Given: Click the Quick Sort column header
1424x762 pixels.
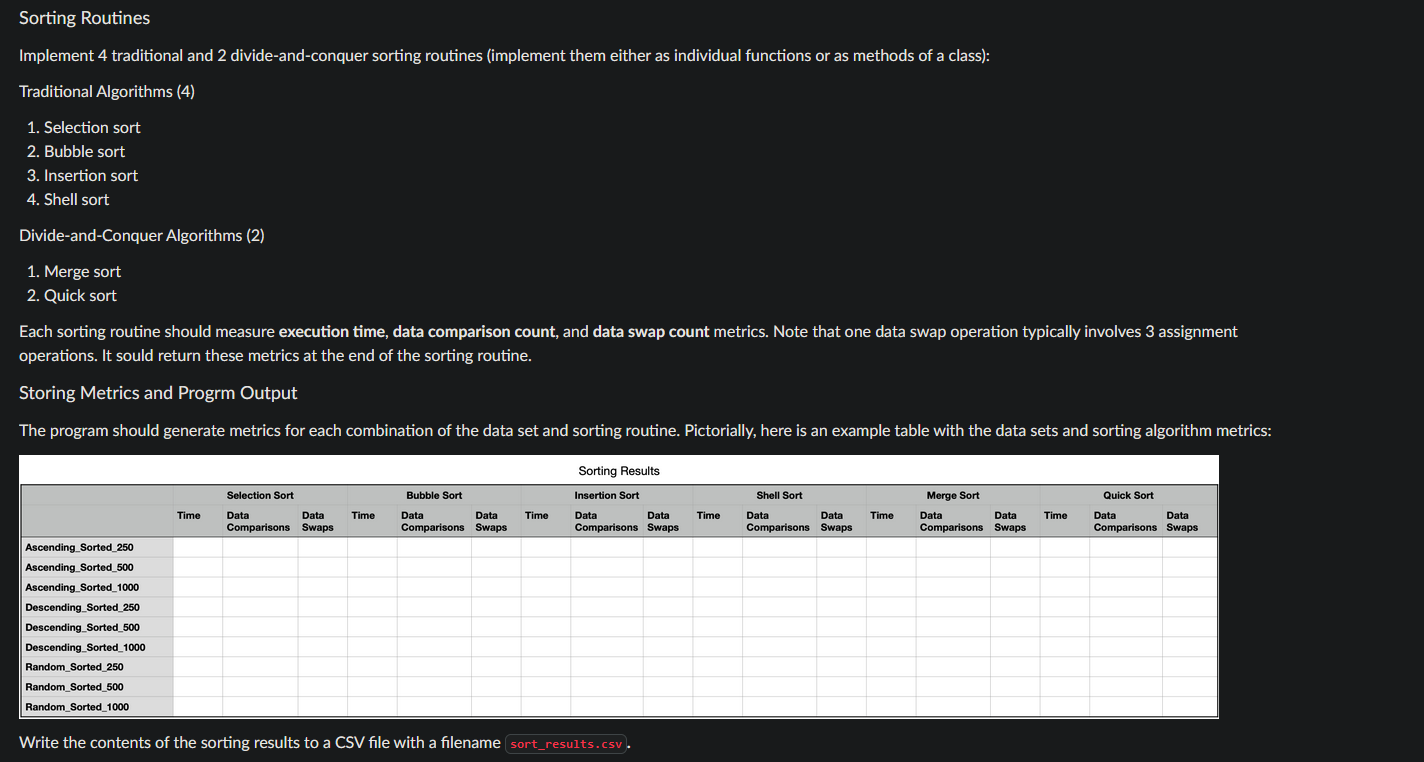Looking at the screenshot, I should (1128, 495).
